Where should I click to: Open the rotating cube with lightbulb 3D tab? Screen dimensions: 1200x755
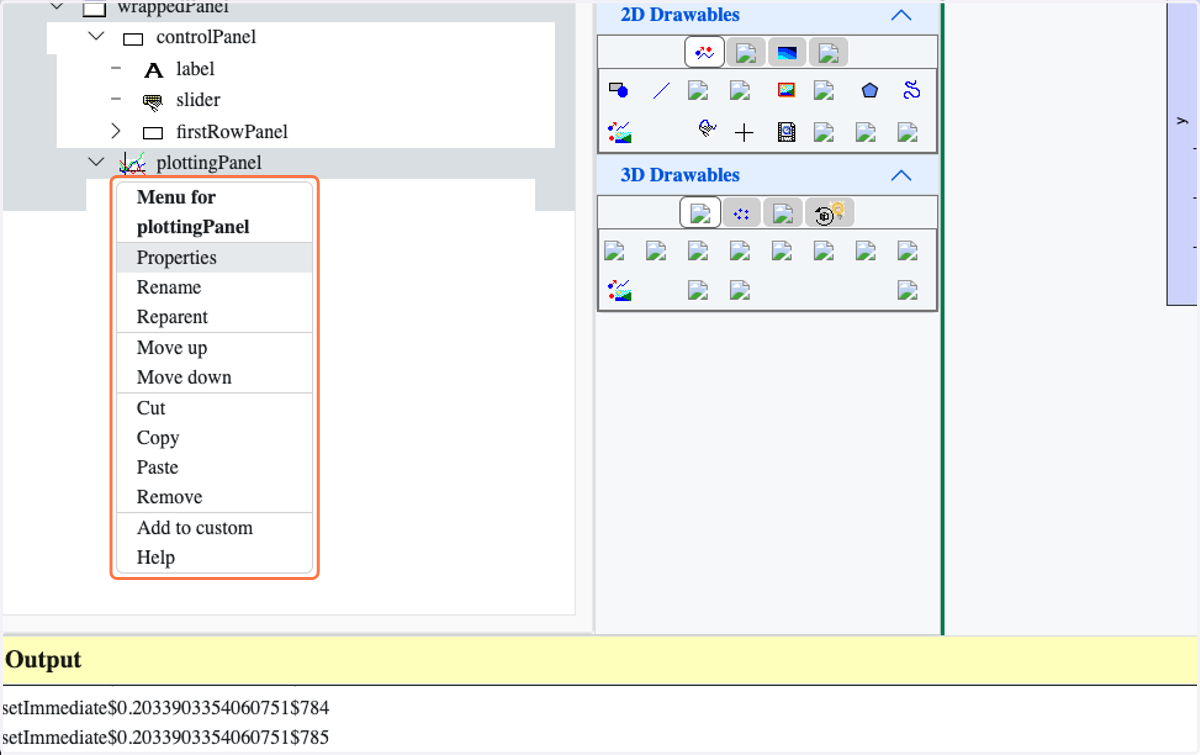(829, 213)
